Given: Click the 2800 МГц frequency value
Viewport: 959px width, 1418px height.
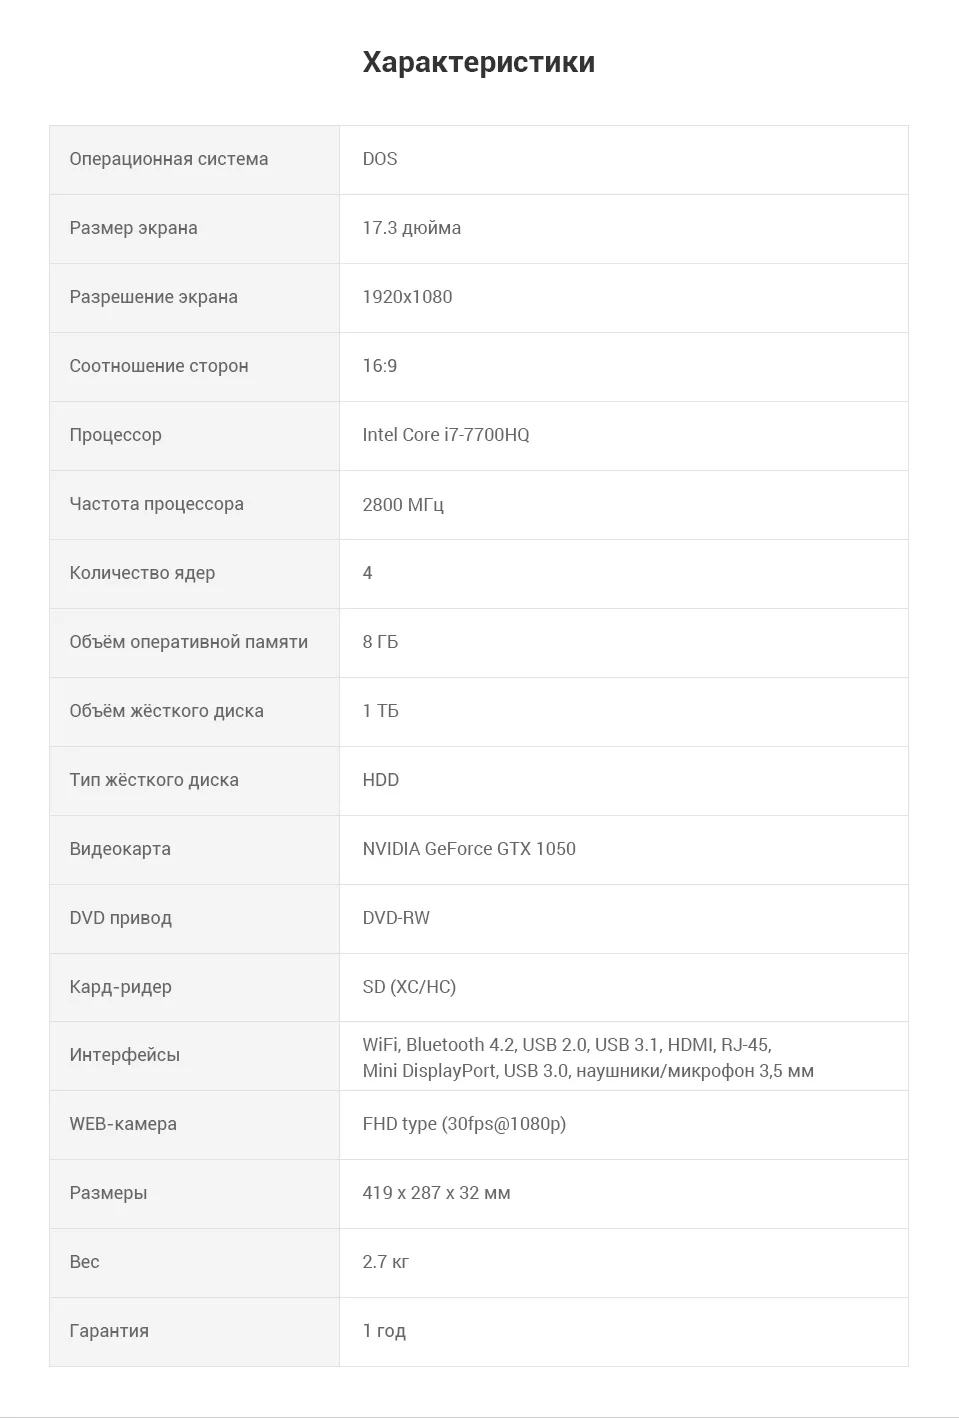Looking at the screenshot, I should pos(403,504).
